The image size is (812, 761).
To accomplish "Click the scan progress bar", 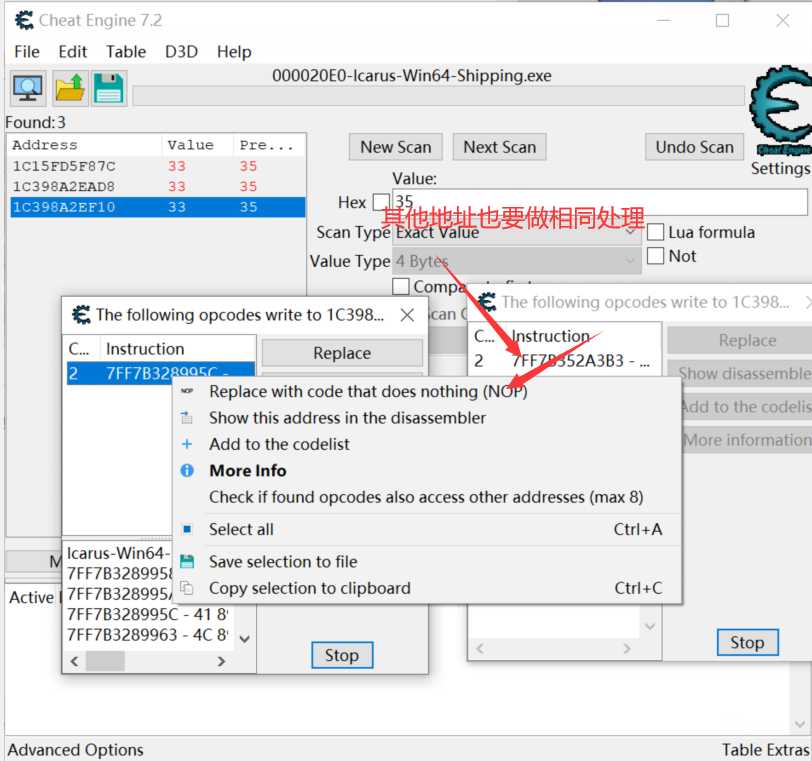I will tap(440, 96).
